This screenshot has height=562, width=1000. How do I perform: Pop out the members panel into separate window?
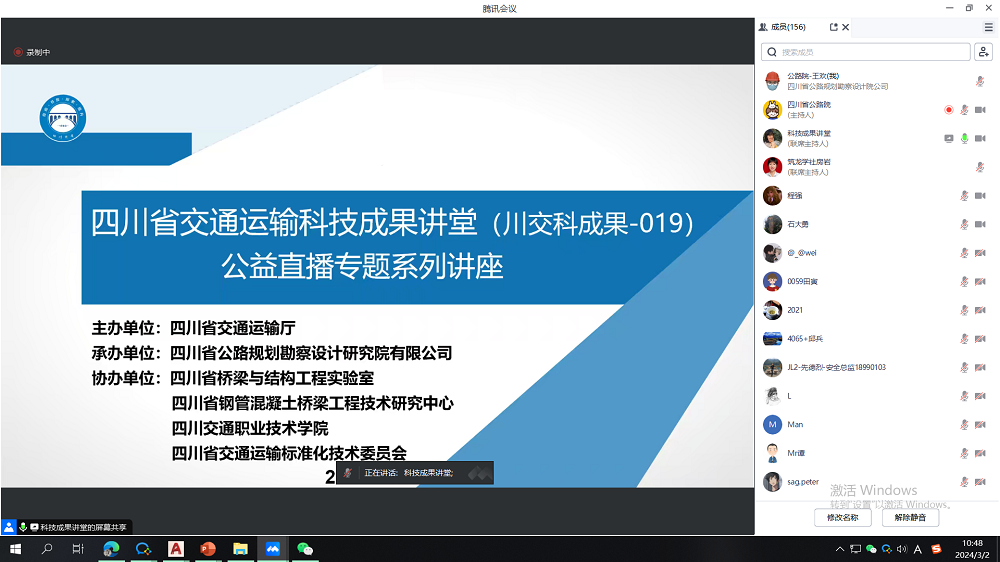click(x=833, y=27)
